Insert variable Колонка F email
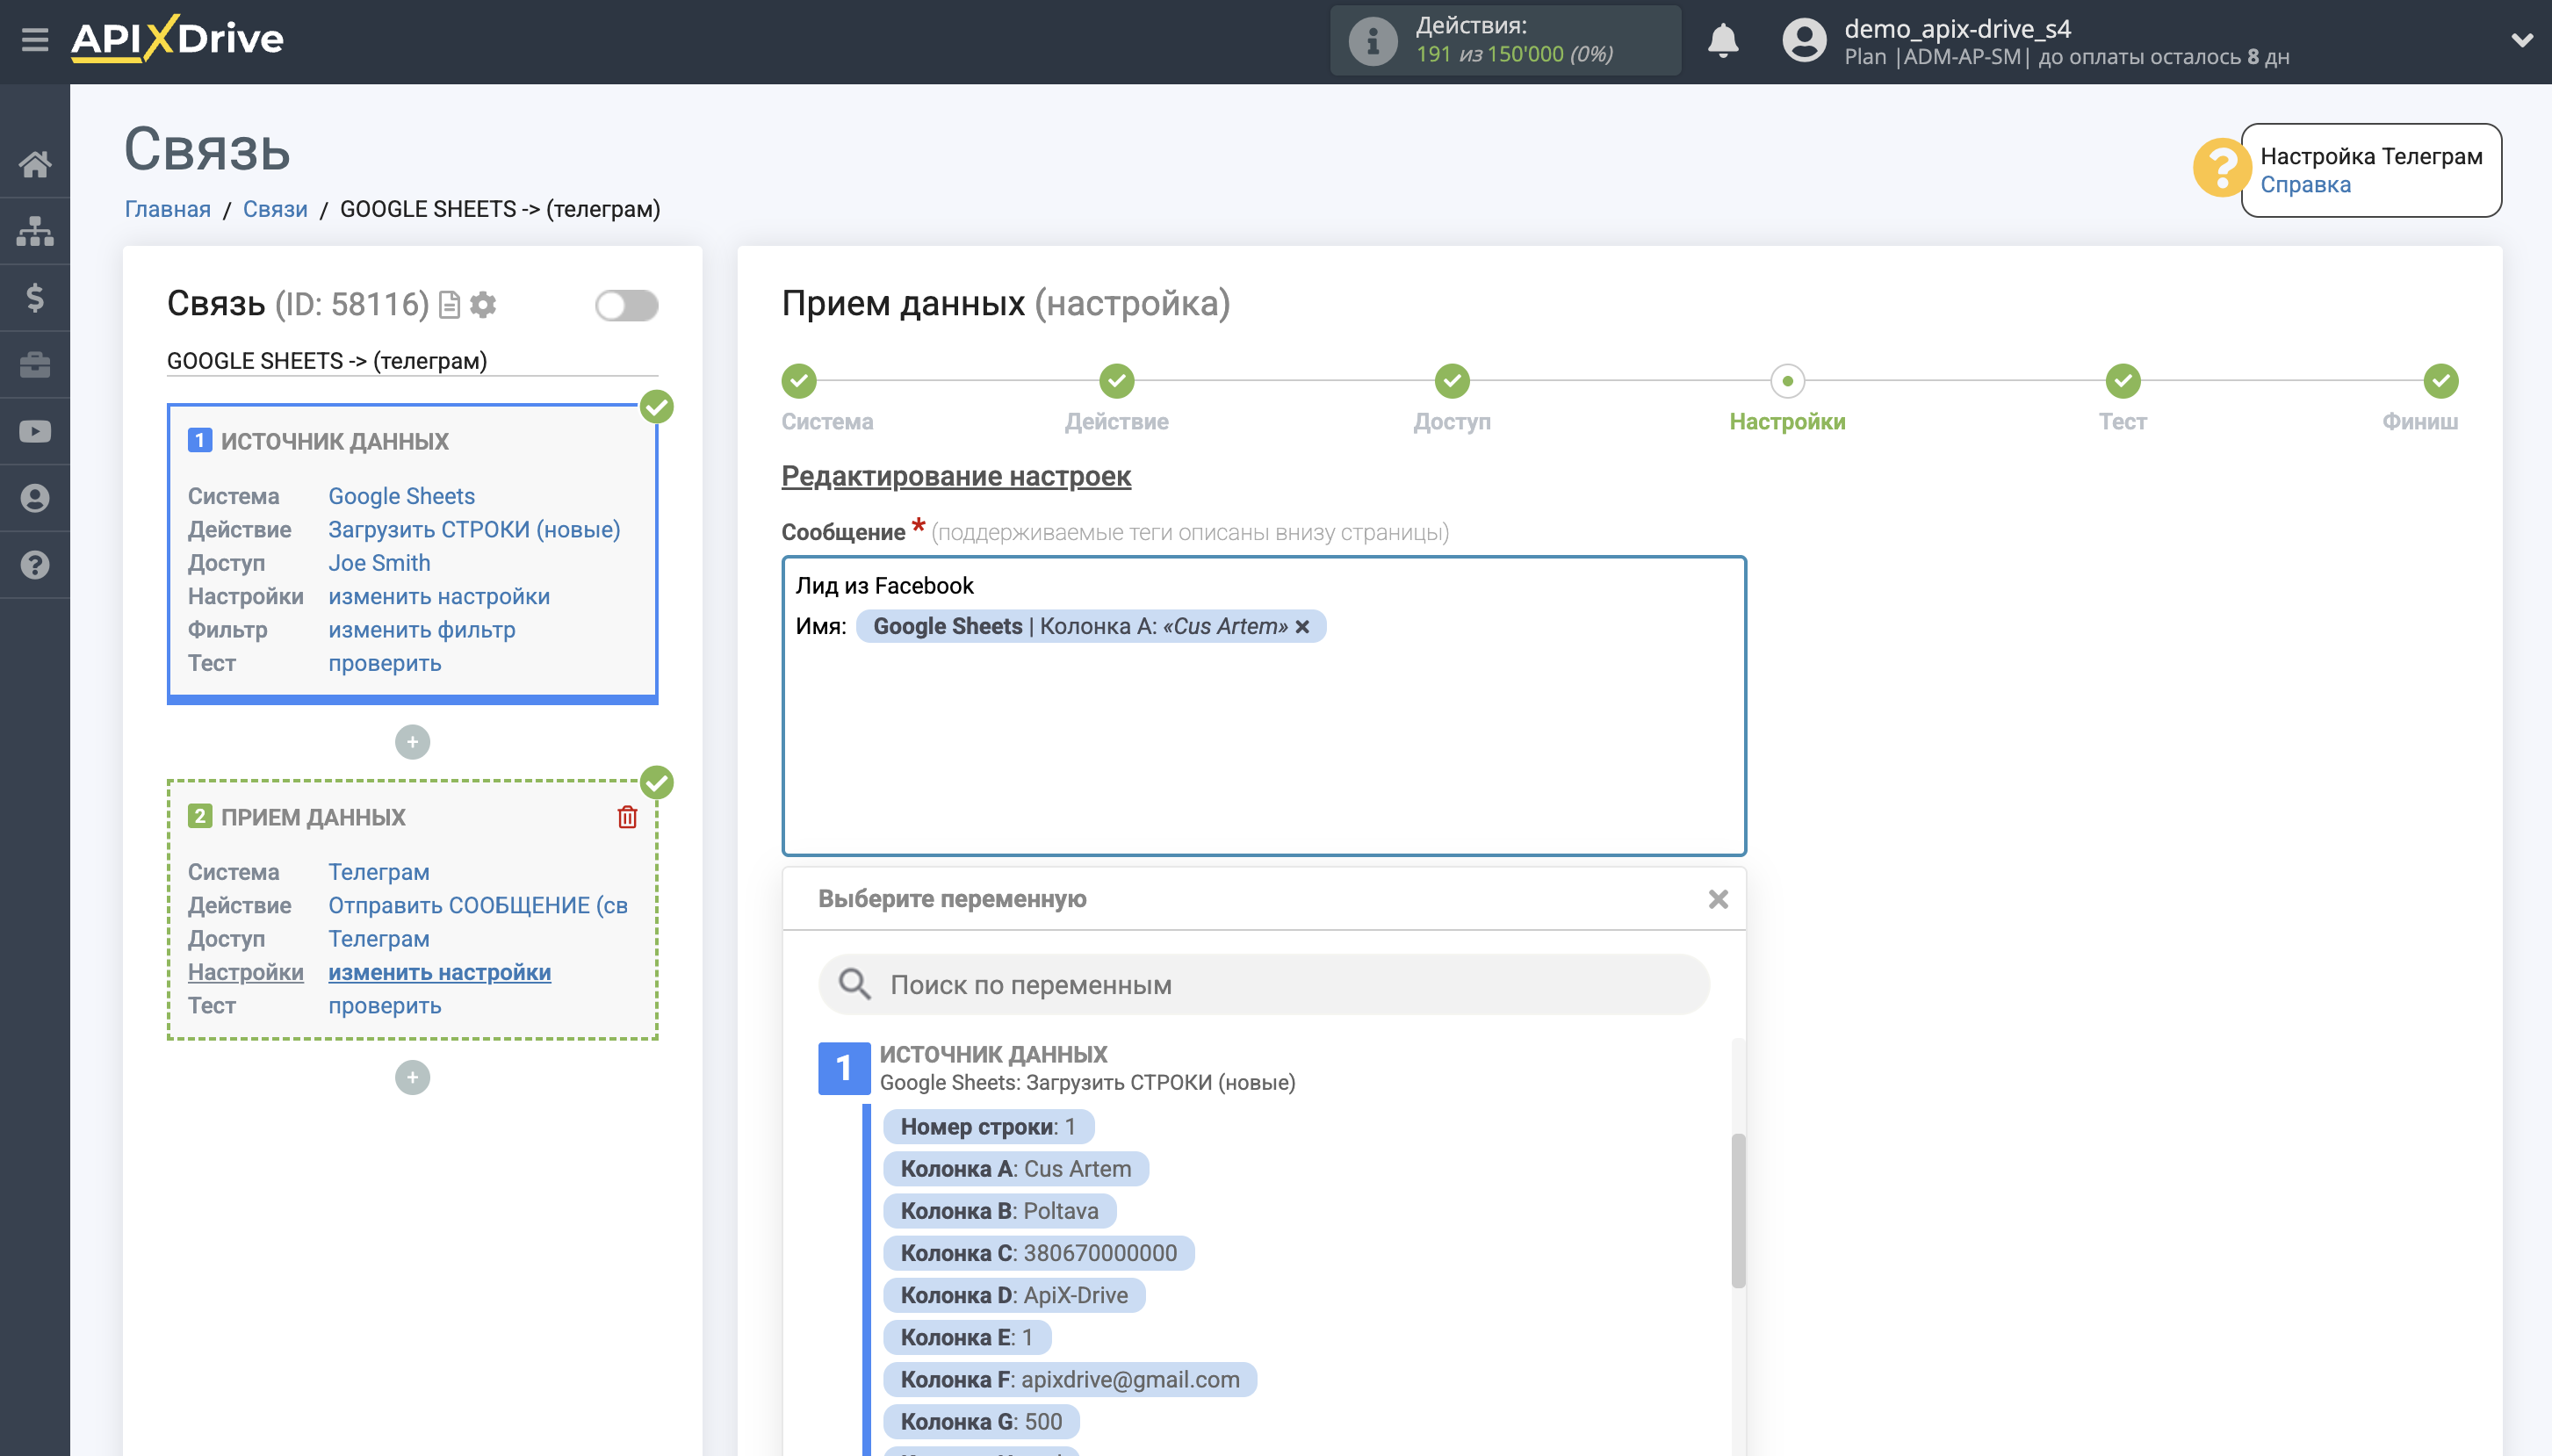 click(x=1069, y=1380)
